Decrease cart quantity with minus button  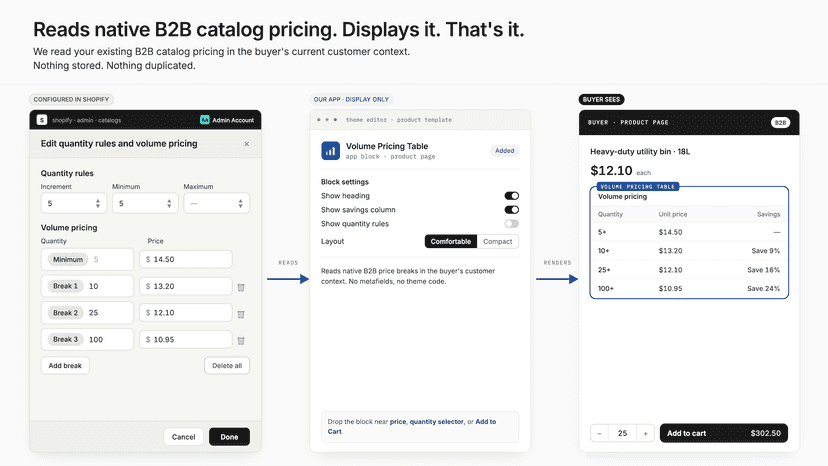(x=599, y=433)
